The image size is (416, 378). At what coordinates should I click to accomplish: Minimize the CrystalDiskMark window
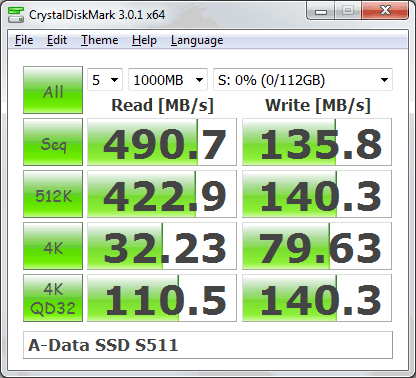click(321, 11)
